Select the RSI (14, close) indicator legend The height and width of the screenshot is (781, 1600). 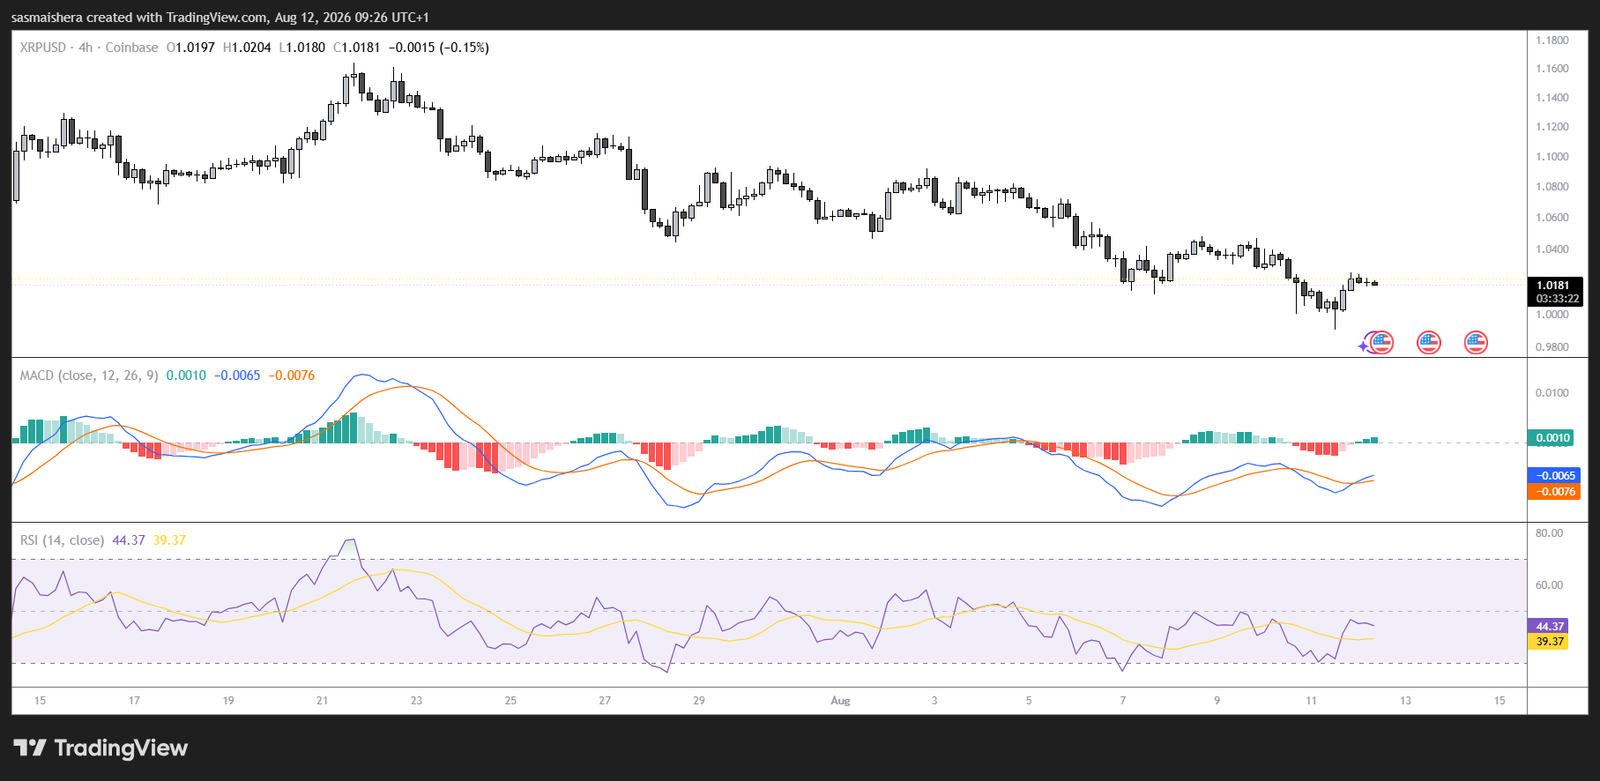(x=62, y=540)
